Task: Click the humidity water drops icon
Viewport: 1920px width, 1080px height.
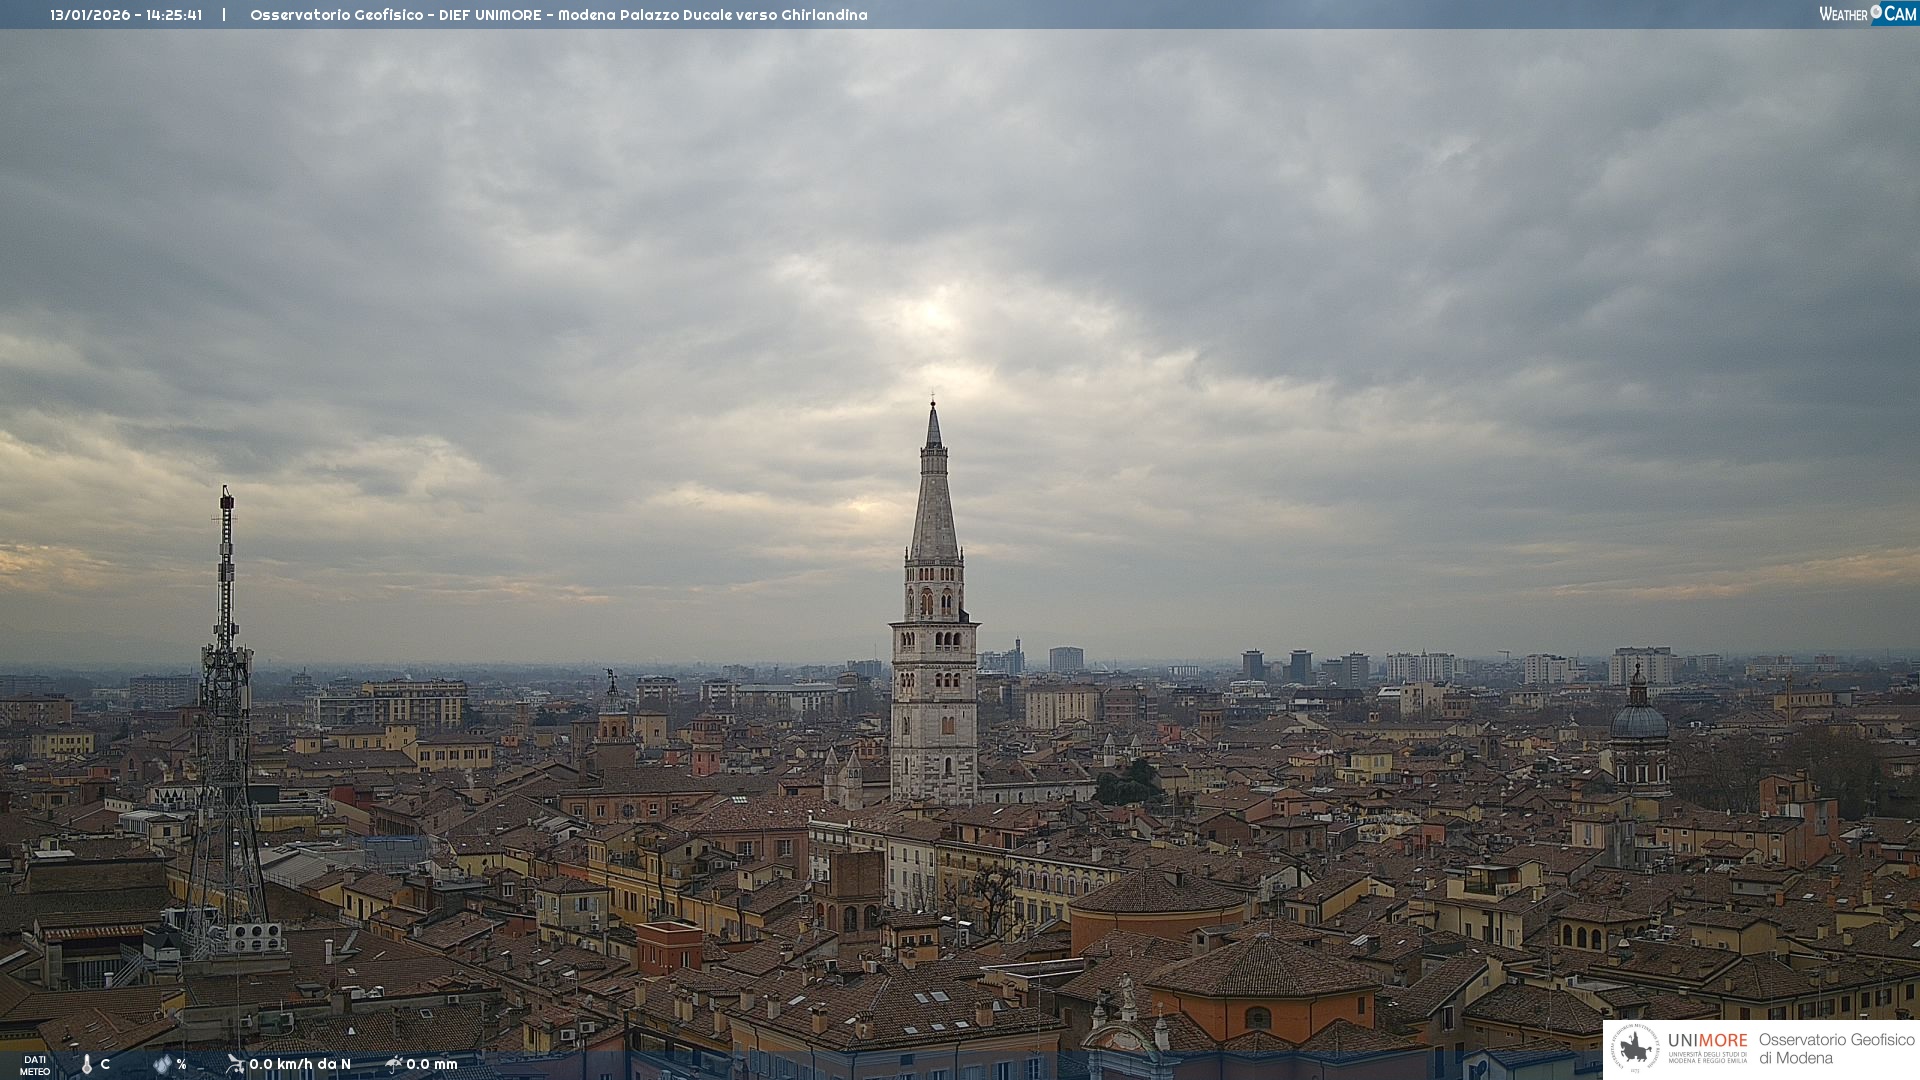Action: [x=162, y=1065]
